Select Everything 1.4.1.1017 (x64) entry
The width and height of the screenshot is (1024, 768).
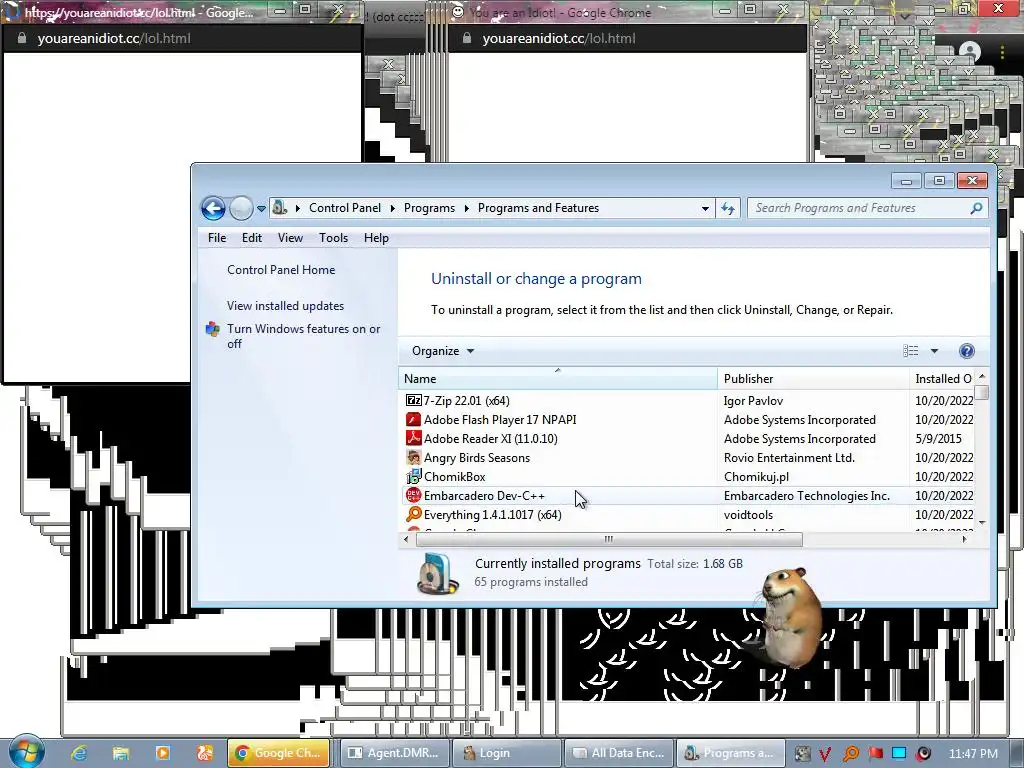point(492,515)
